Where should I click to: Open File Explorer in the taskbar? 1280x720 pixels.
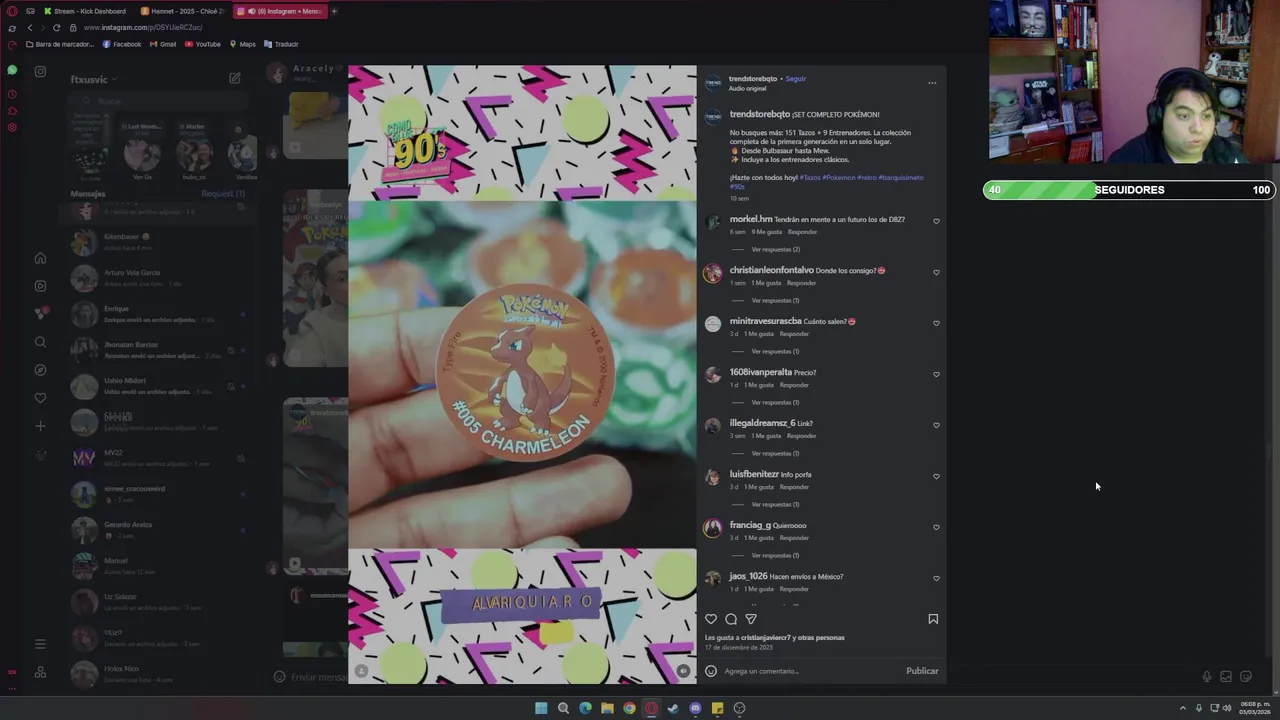pyautogui.click(x=607, y=708)
